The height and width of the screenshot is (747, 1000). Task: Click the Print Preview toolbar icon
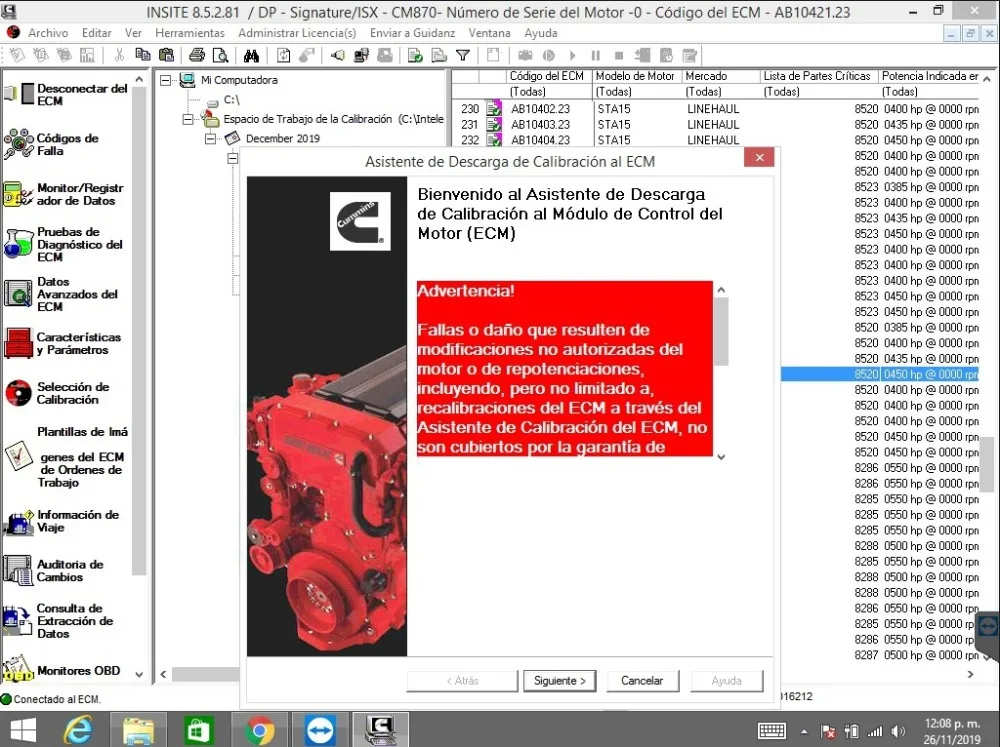(x=221, y=55)
